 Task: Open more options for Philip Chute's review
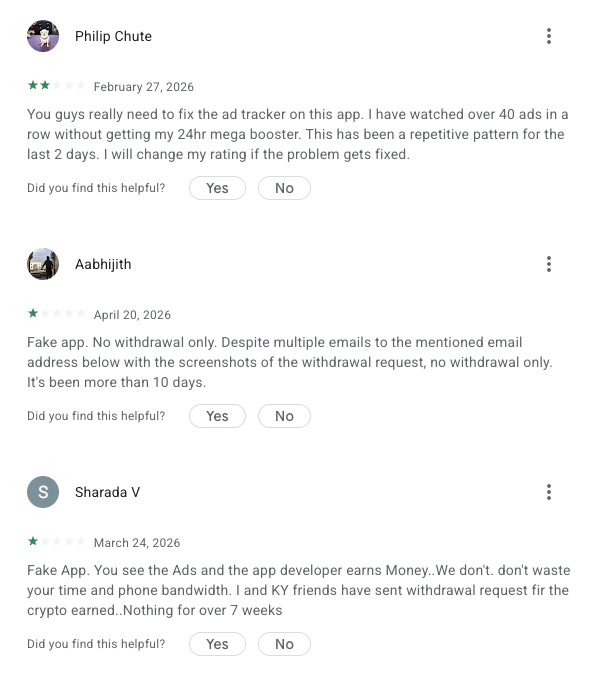click(x=549, y=36)
